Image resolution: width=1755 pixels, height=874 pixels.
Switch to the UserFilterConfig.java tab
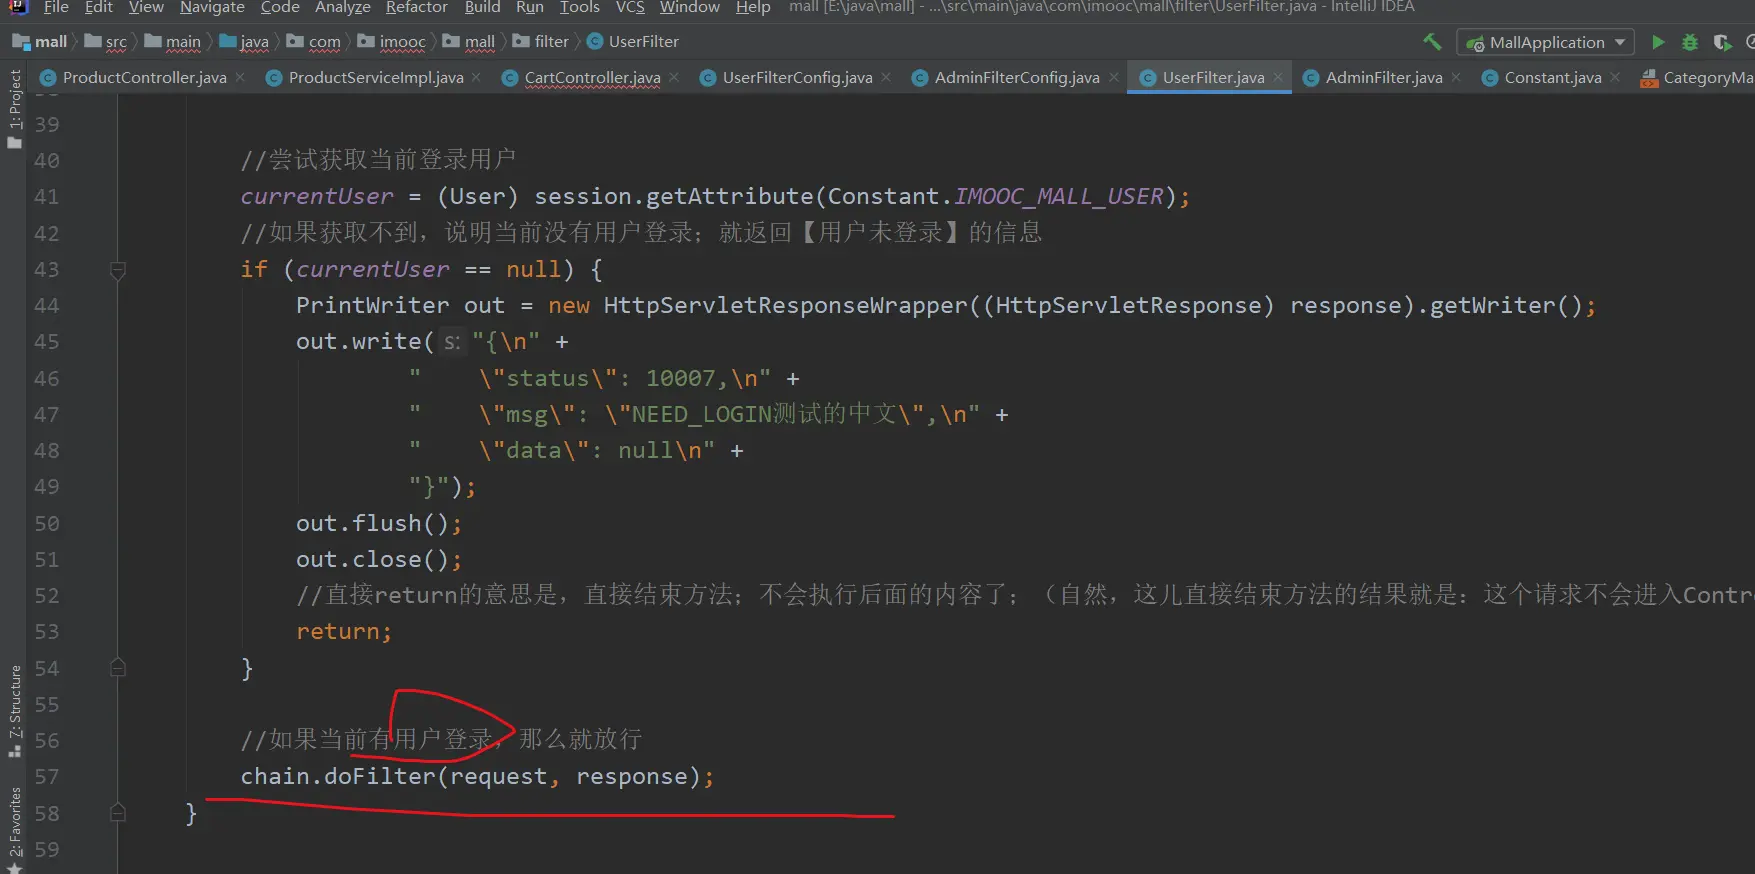click(797, 77)
